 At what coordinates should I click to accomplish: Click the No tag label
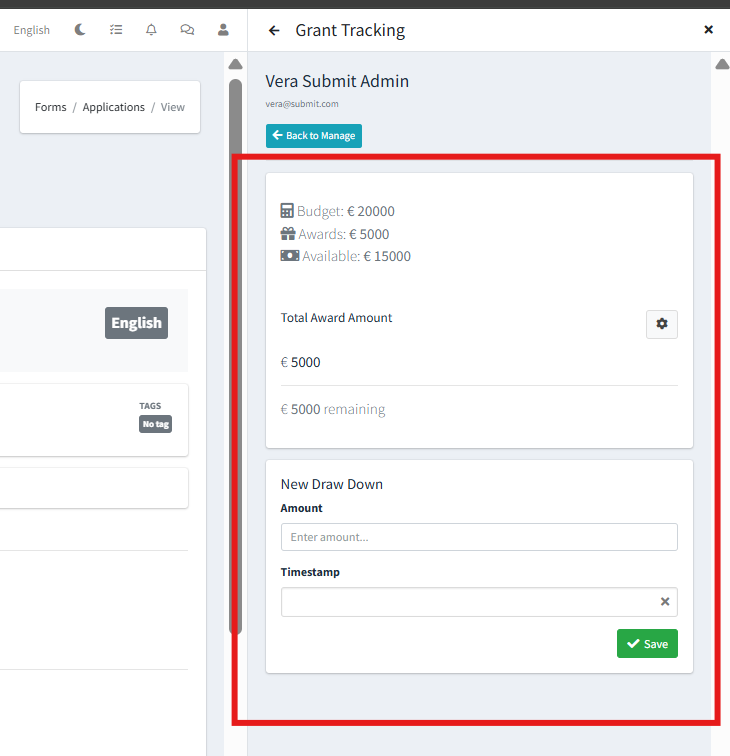155,424
